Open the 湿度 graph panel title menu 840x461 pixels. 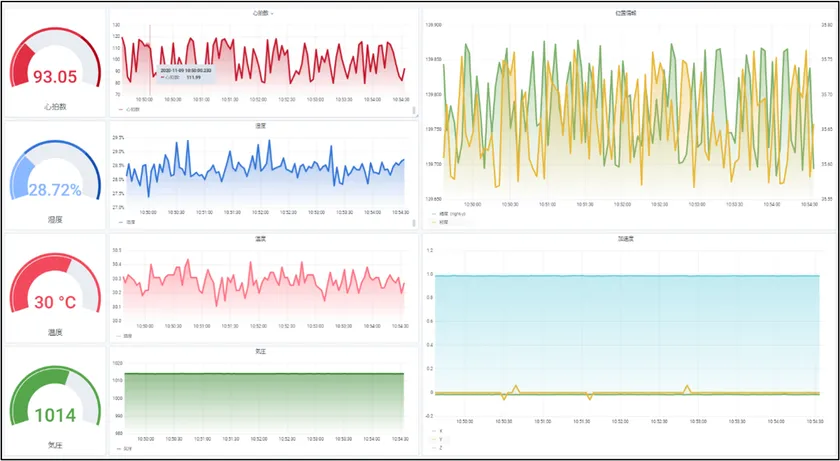pyautogui.click(x=261, y=126)
